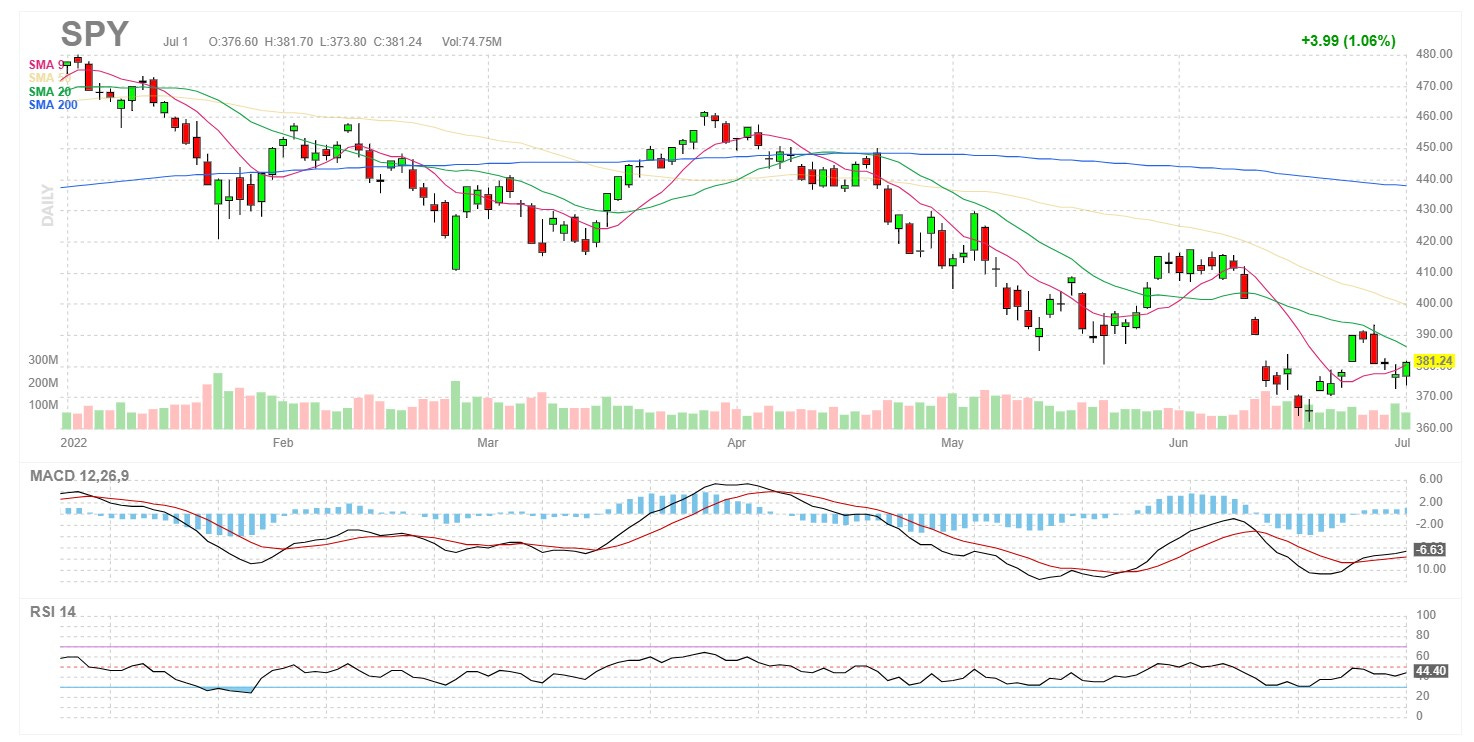Click the 0 RSI axis label
The width and height of the screenshot is (1474, 742).
tap(1421, 716)
